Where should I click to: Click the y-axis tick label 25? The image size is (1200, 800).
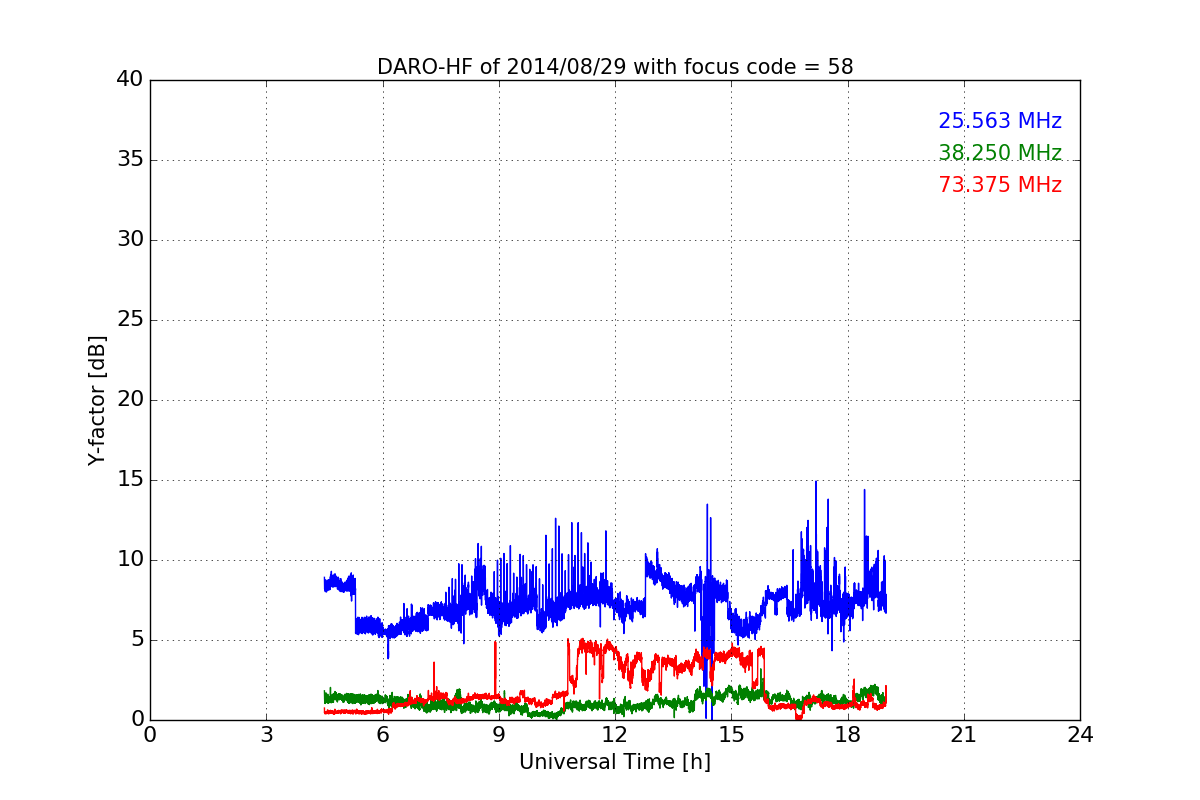(x=130, y=320)
